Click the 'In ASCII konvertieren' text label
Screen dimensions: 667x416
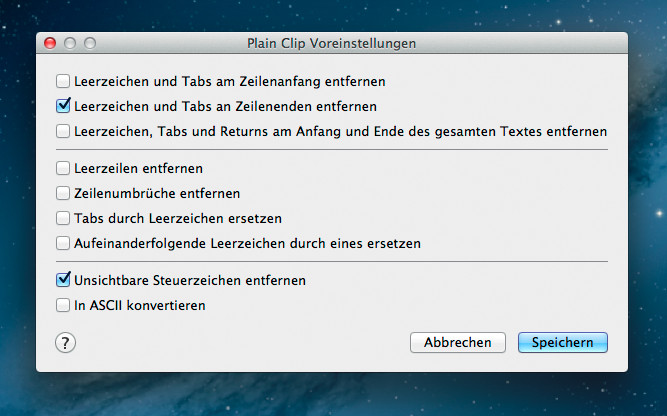coord(140,305)
